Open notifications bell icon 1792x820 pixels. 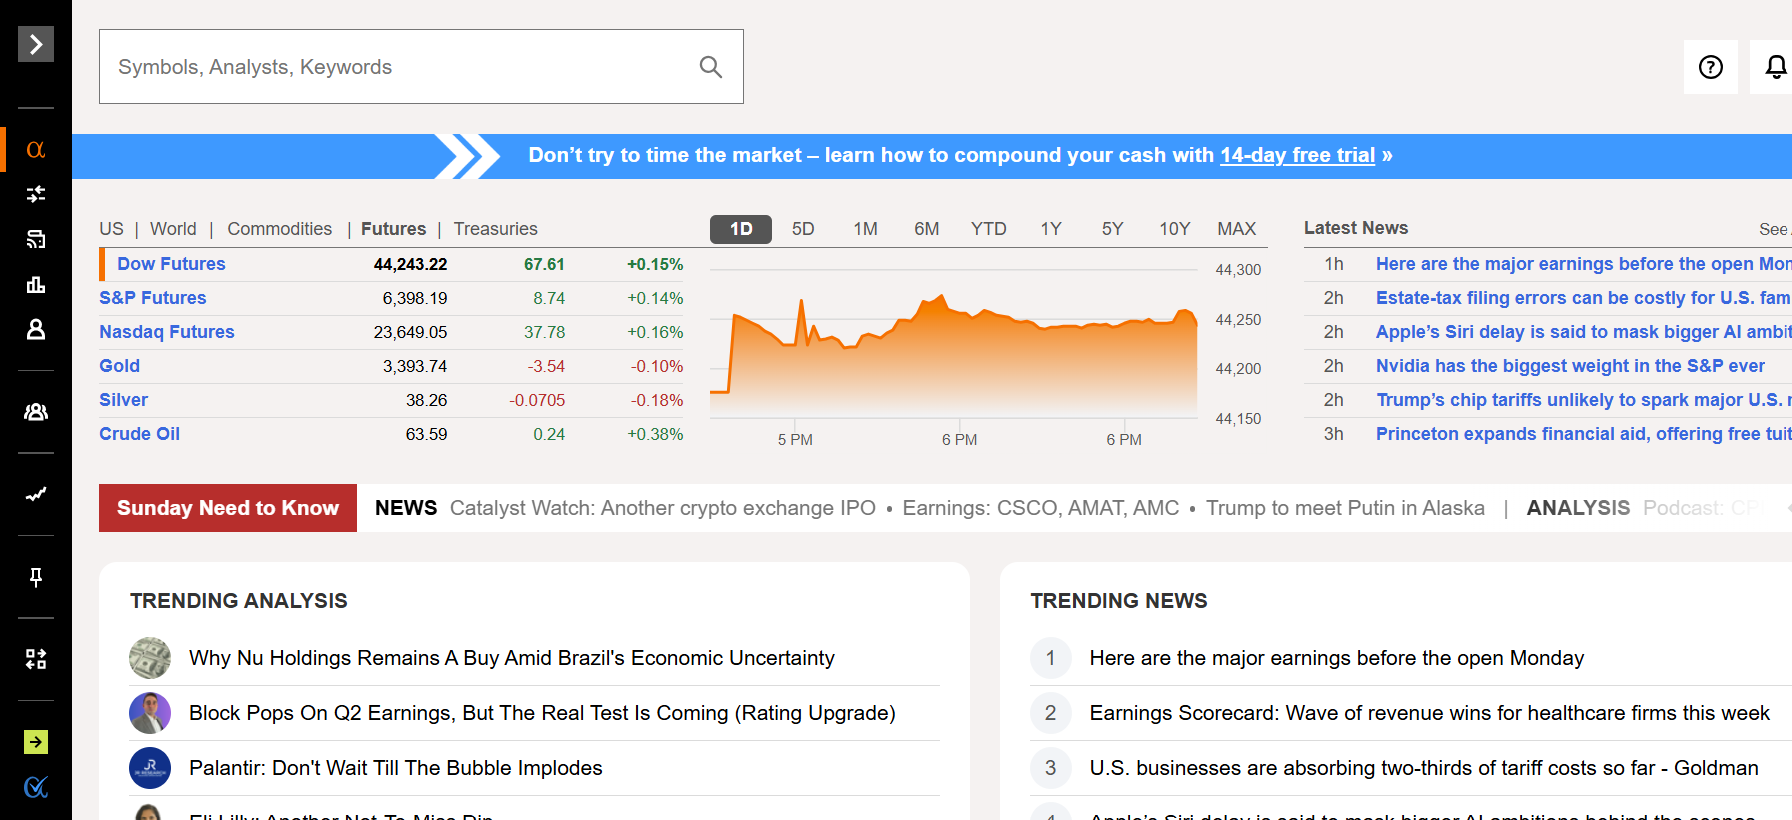click(1775, 67)
